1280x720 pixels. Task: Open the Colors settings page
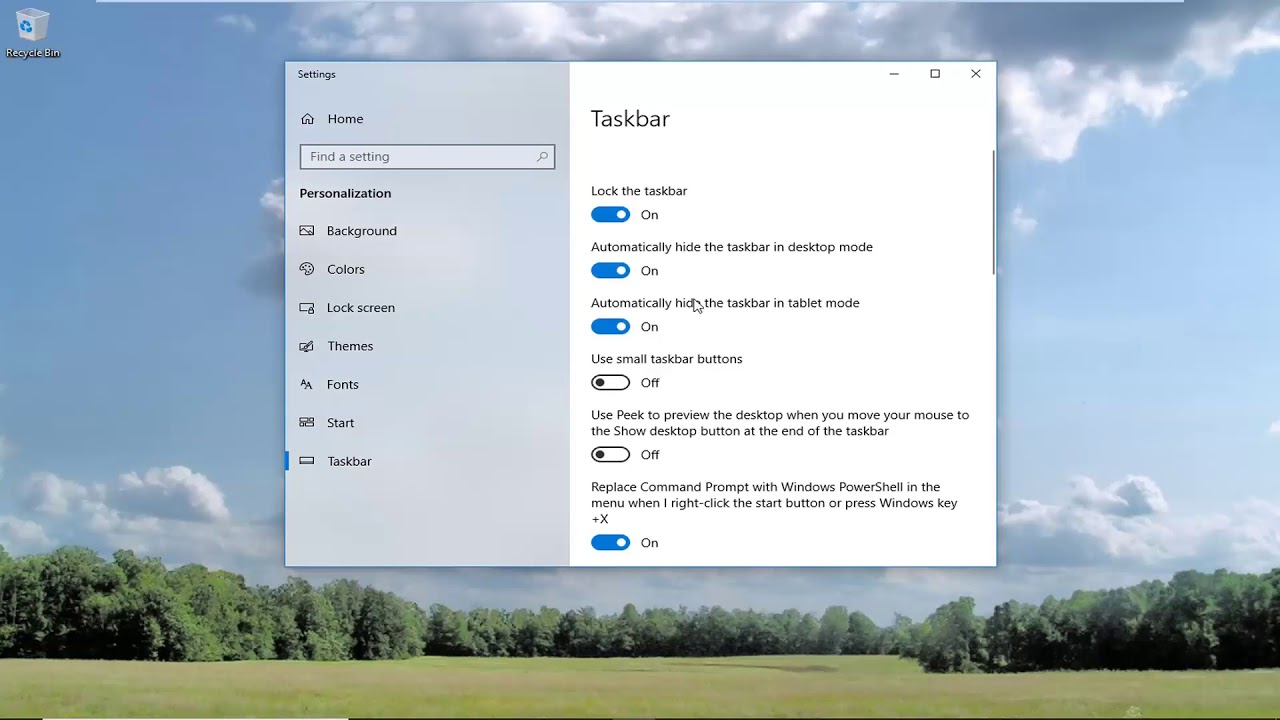tap(427, 269)
